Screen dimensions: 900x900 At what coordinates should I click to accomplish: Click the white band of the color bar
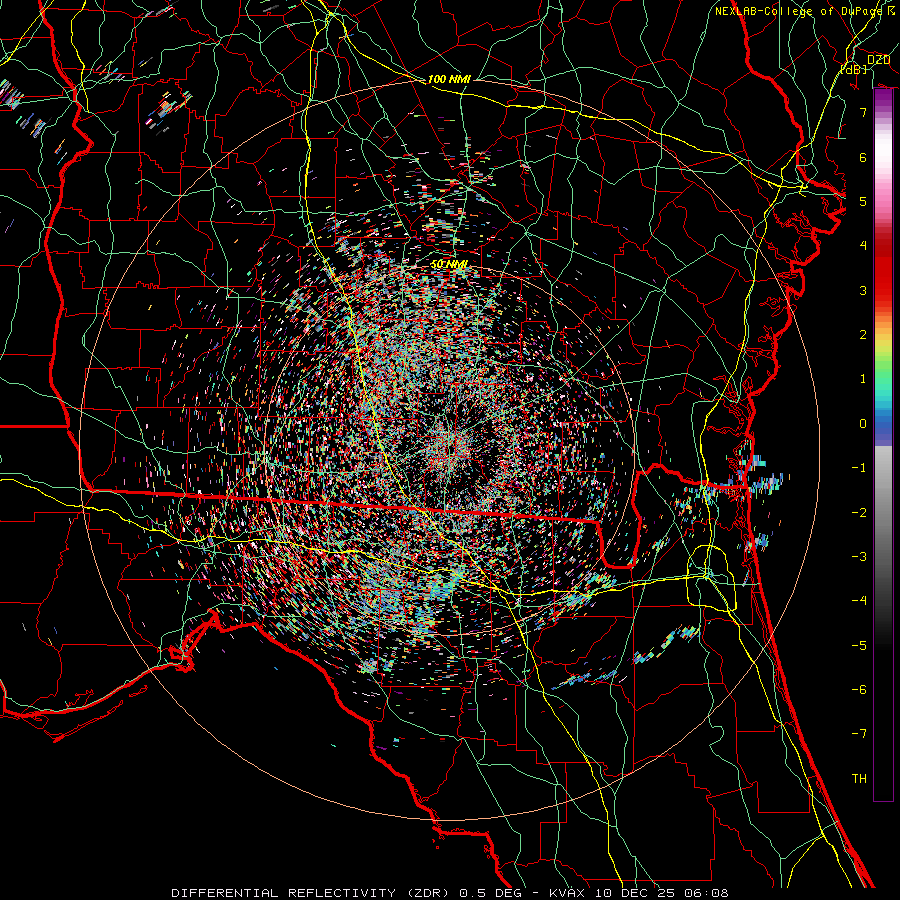click(x=883, y=149)
